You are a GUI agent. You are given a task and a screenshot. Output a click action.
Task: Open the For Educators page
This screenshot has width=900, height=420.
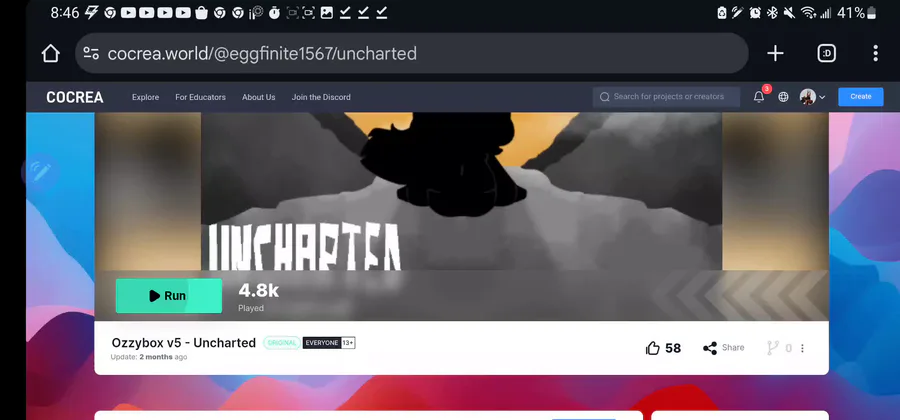[x=200, y=97]
